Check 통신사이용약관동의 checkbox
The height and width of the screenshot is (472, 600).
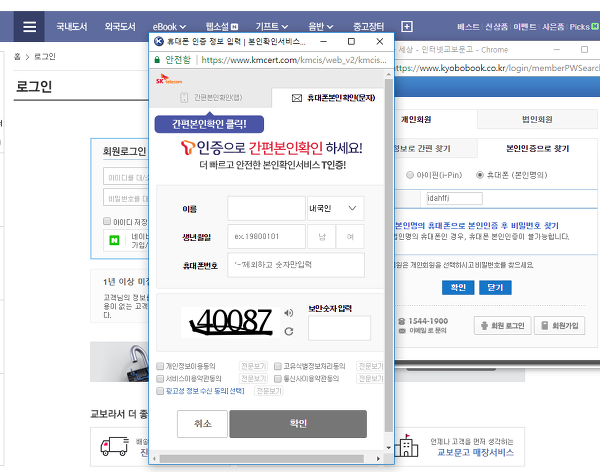278,379
